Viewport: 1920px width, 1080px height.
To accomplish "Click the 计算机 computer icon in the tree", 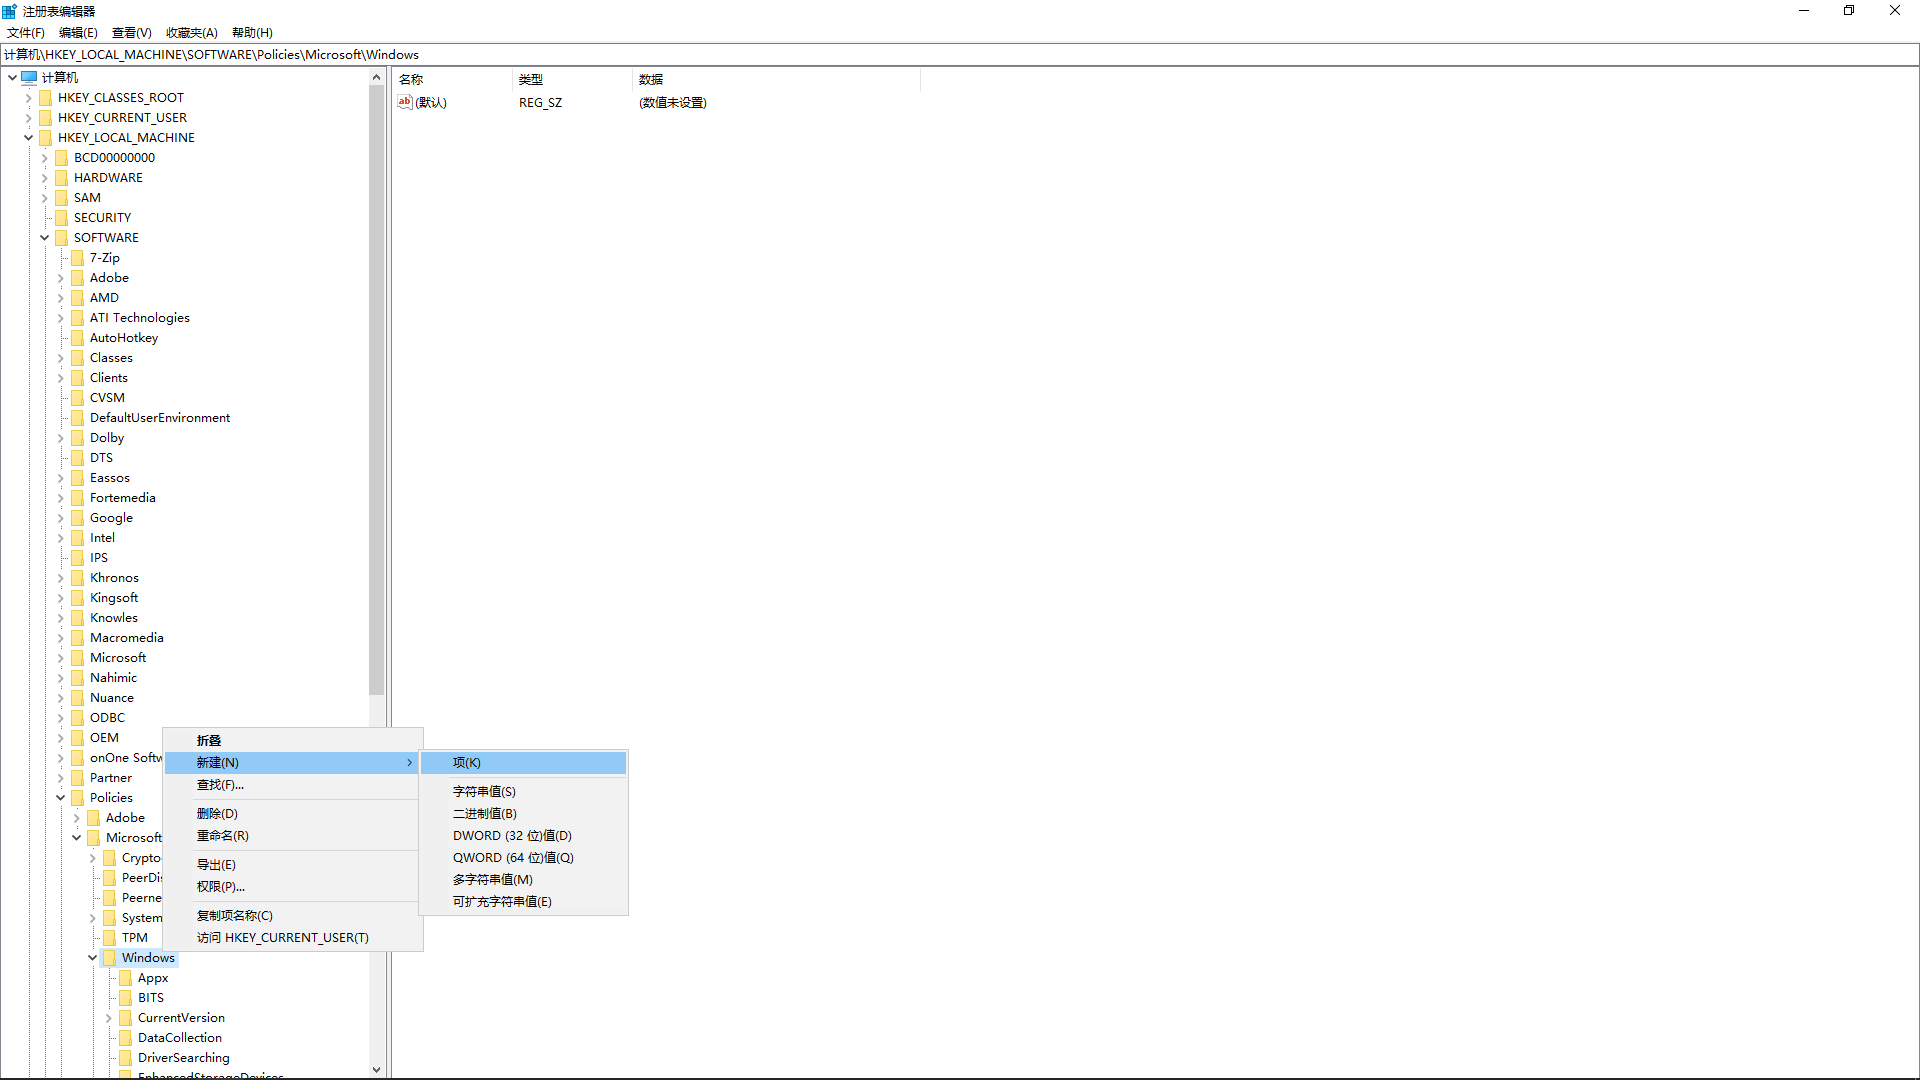I will [x=28, y=77].
